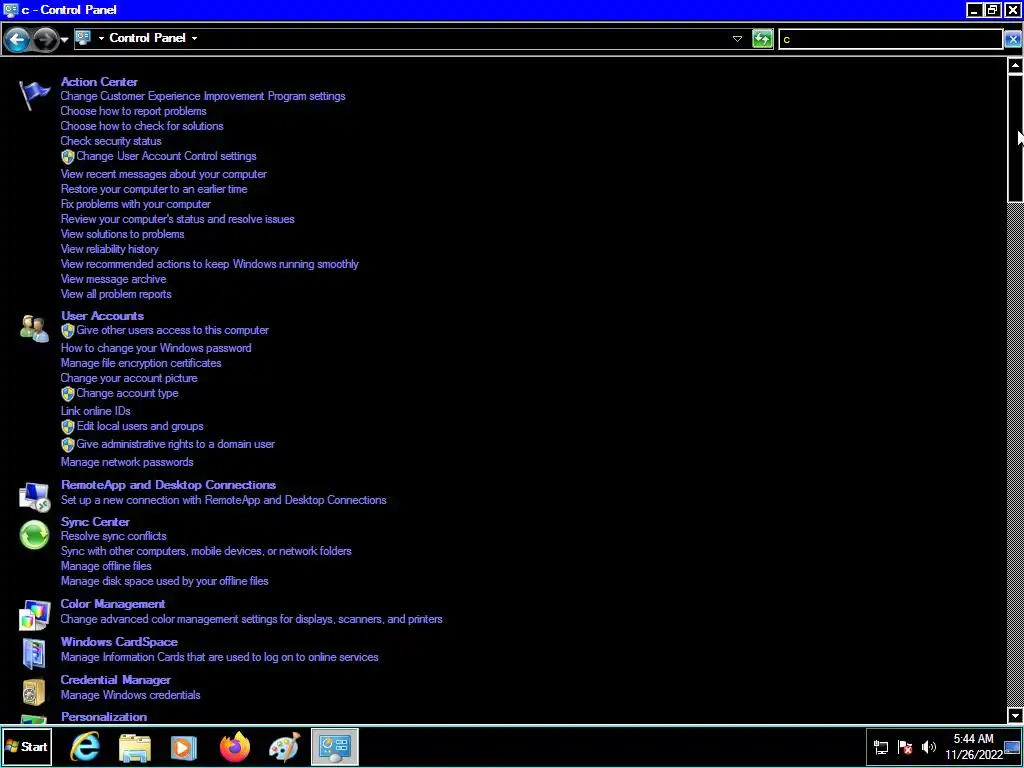Click Choose how to report problems
Screen dimensions: 1024x768
133,111
